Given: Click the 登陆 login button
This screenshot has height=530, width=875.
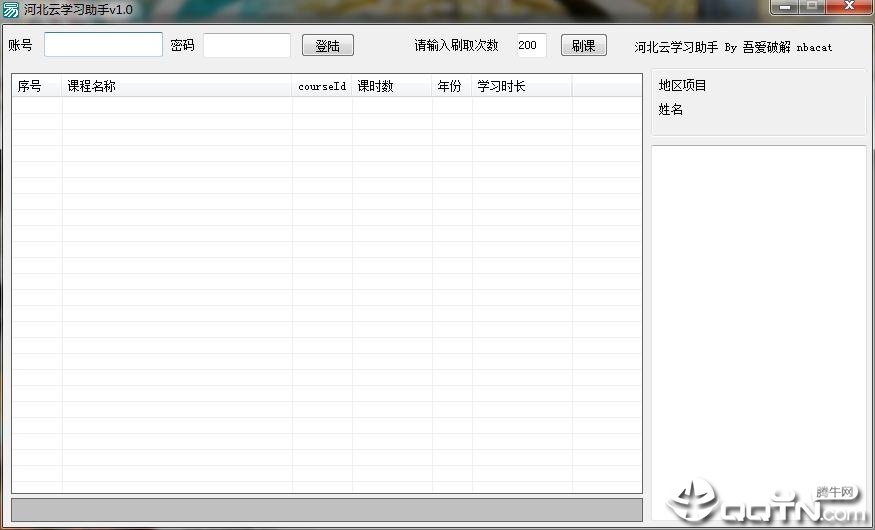Looking at the screenshot, I should [328, 45].
